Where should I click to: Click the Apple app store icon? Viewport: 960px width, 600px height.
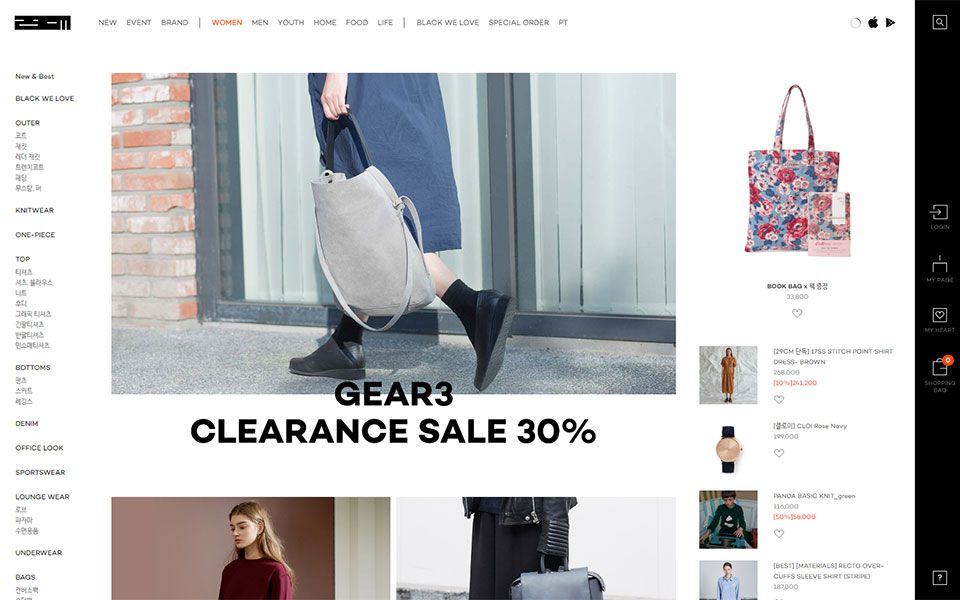(x=873, y=23)
